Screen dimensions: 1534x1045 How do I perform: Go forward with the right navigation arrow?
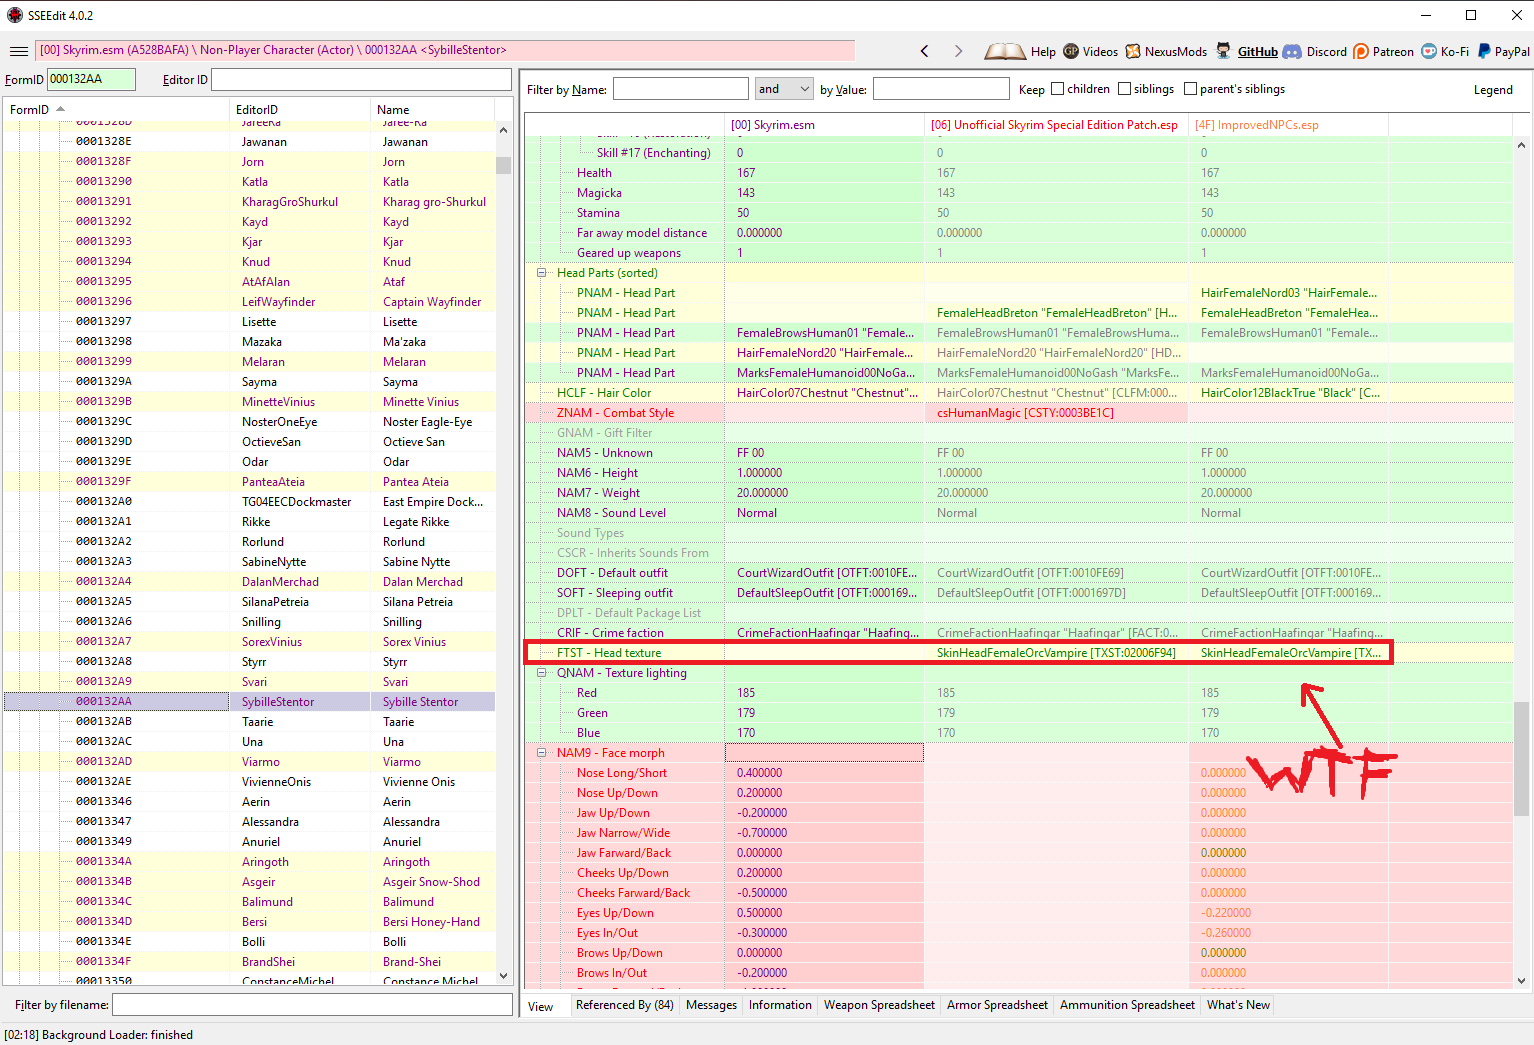pos(958,51)
